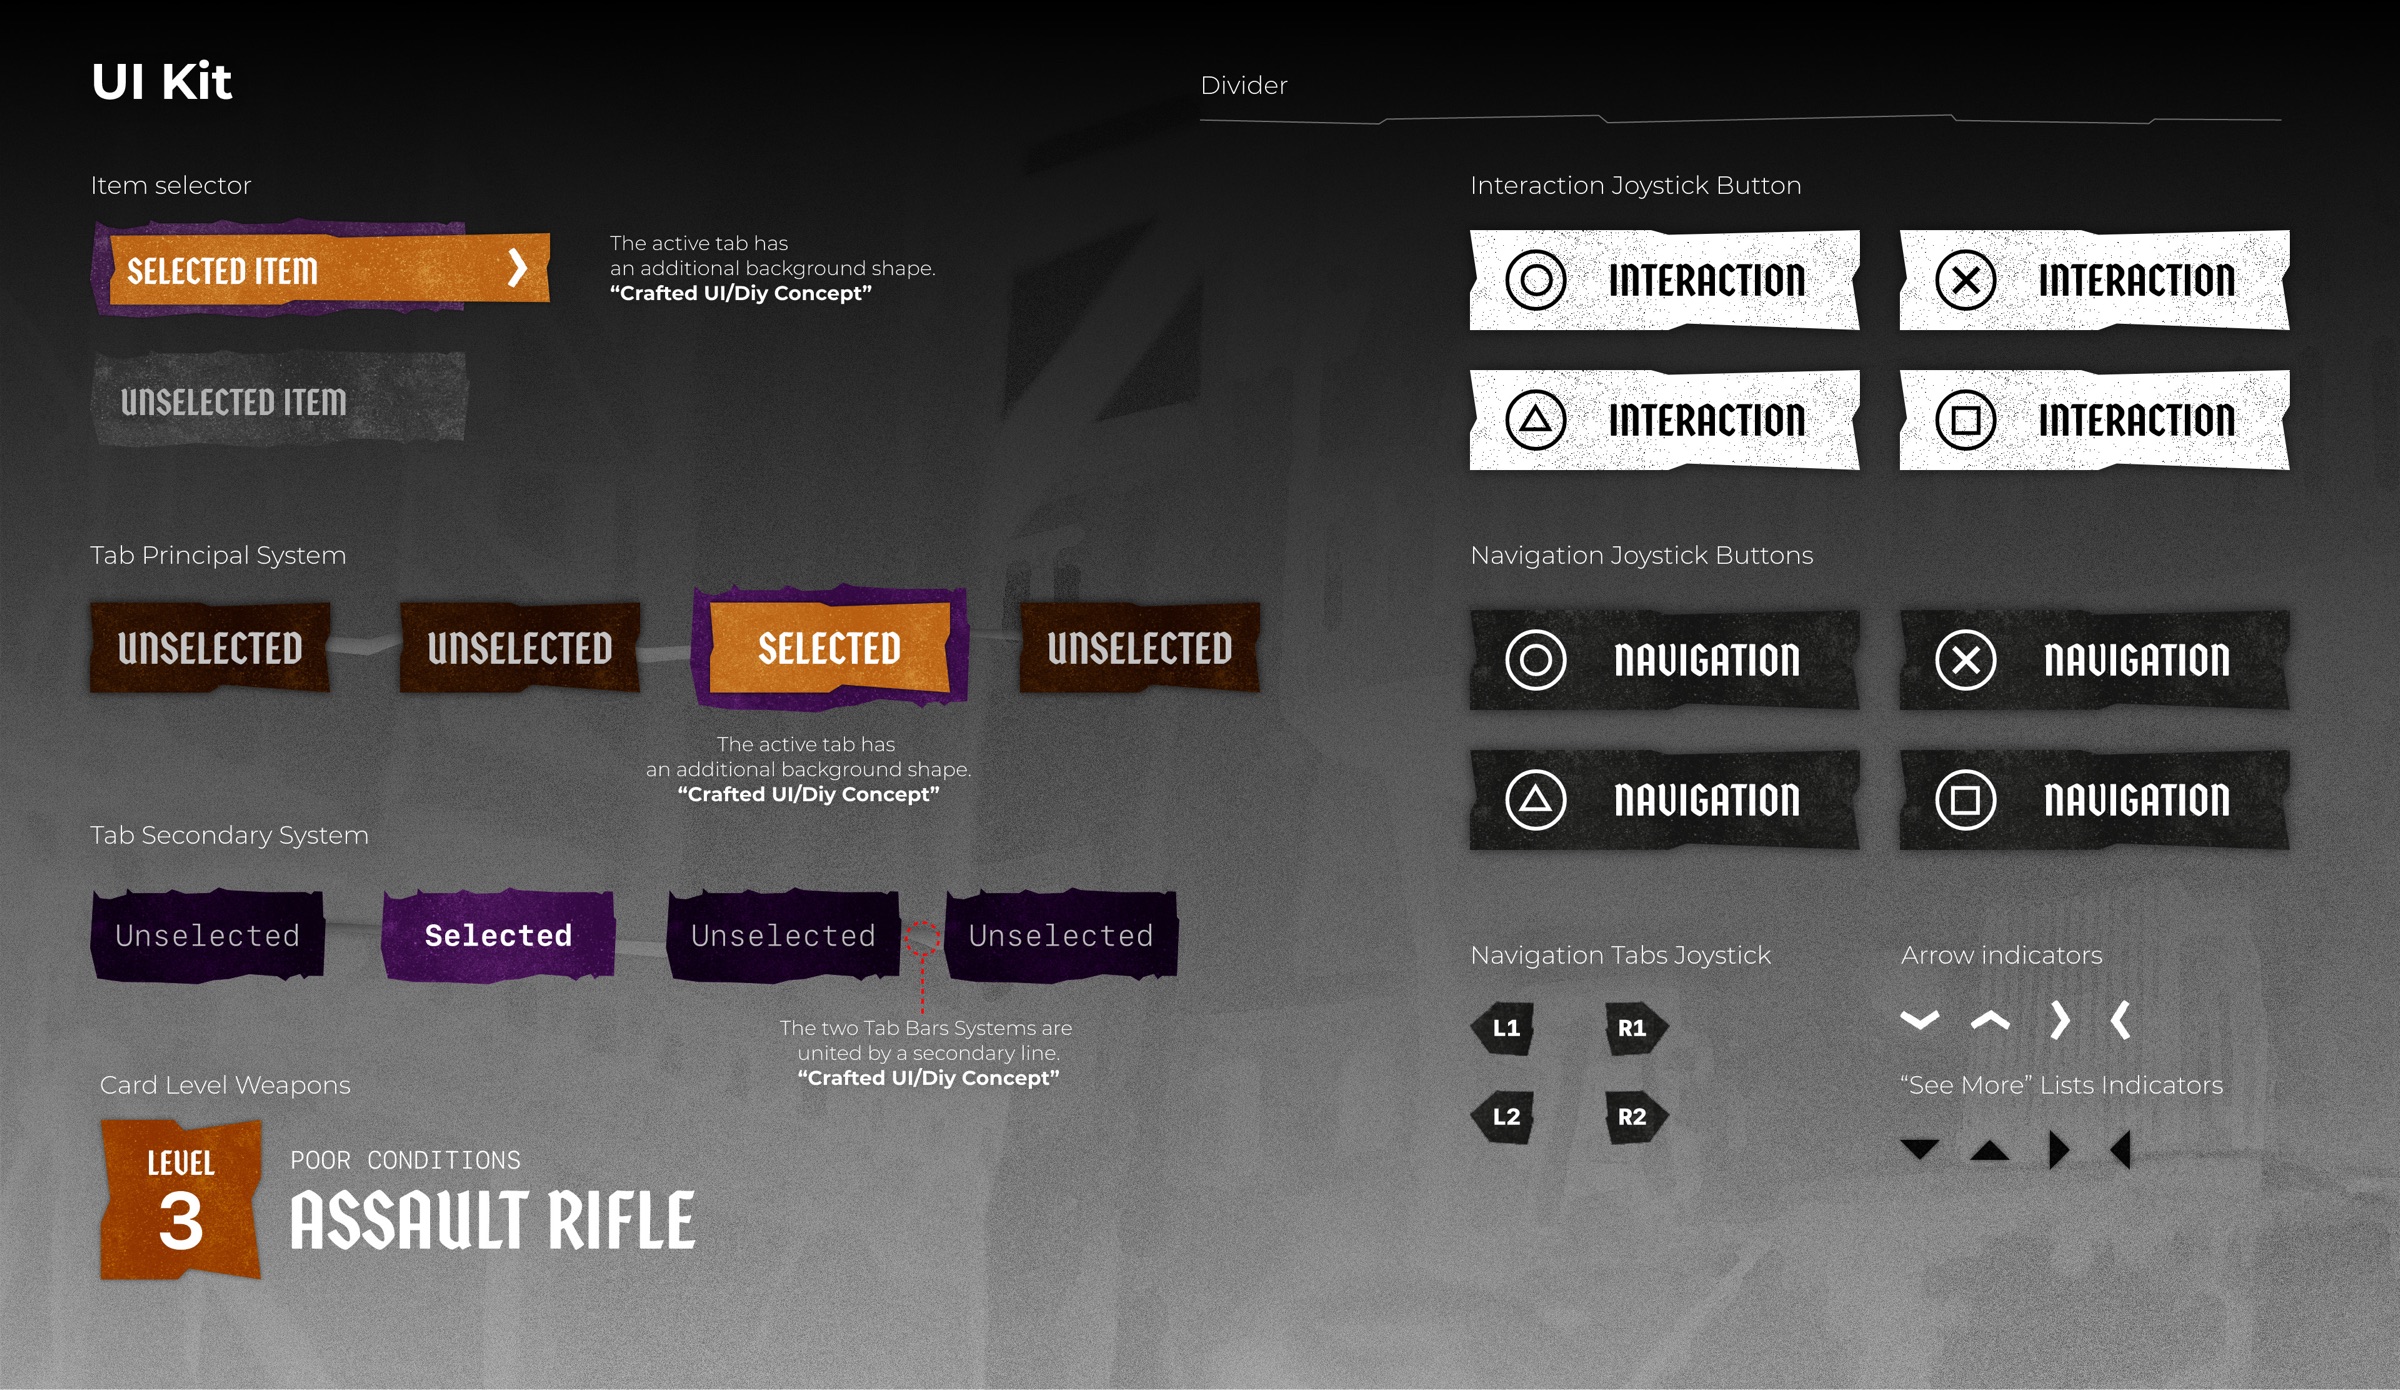Click the NAVIGATION text beside the square icon
This screenshot has width=2400, height=1390.
[x=2137, y=800]
